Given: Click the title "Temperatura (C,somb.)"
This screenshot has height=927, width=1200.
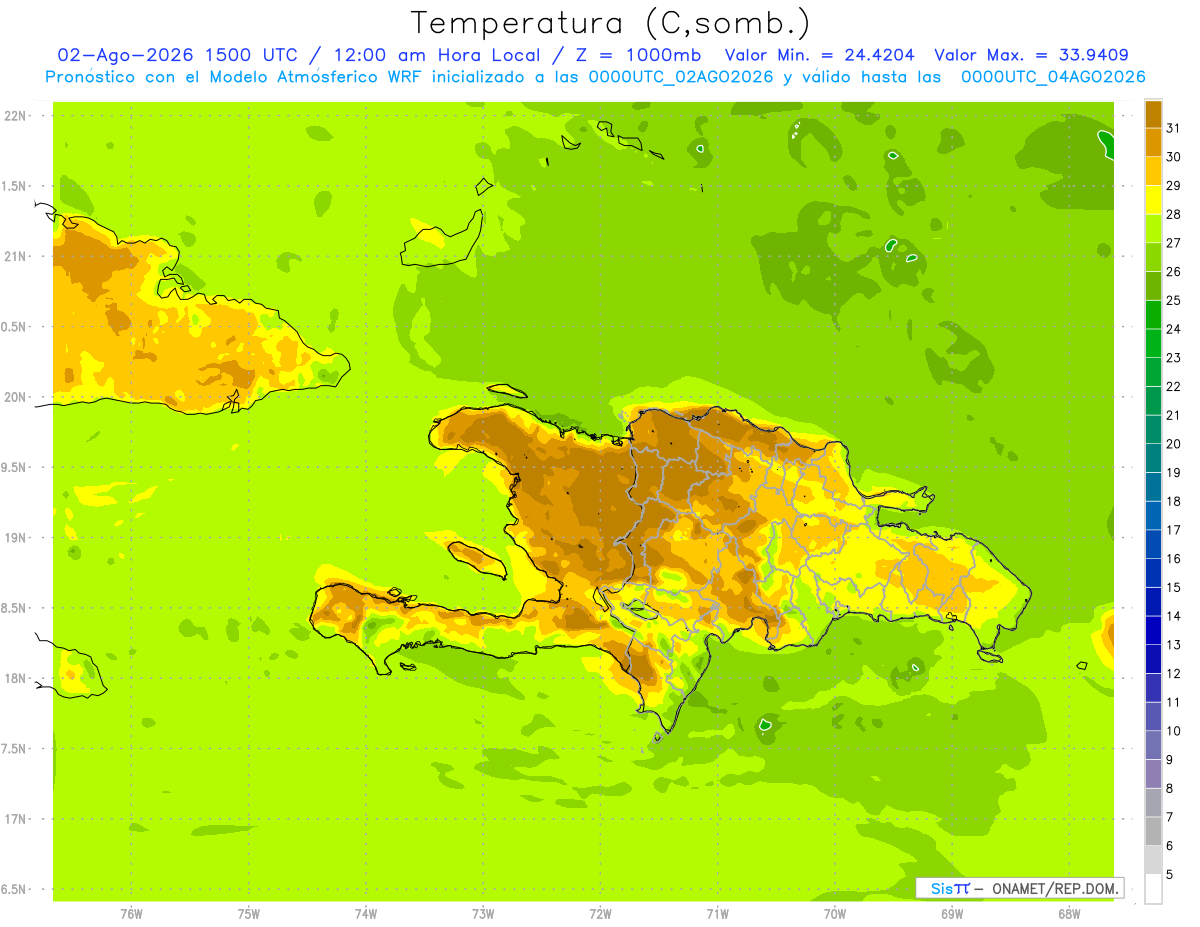Looking at the screenshot, I should click(611, 23).
